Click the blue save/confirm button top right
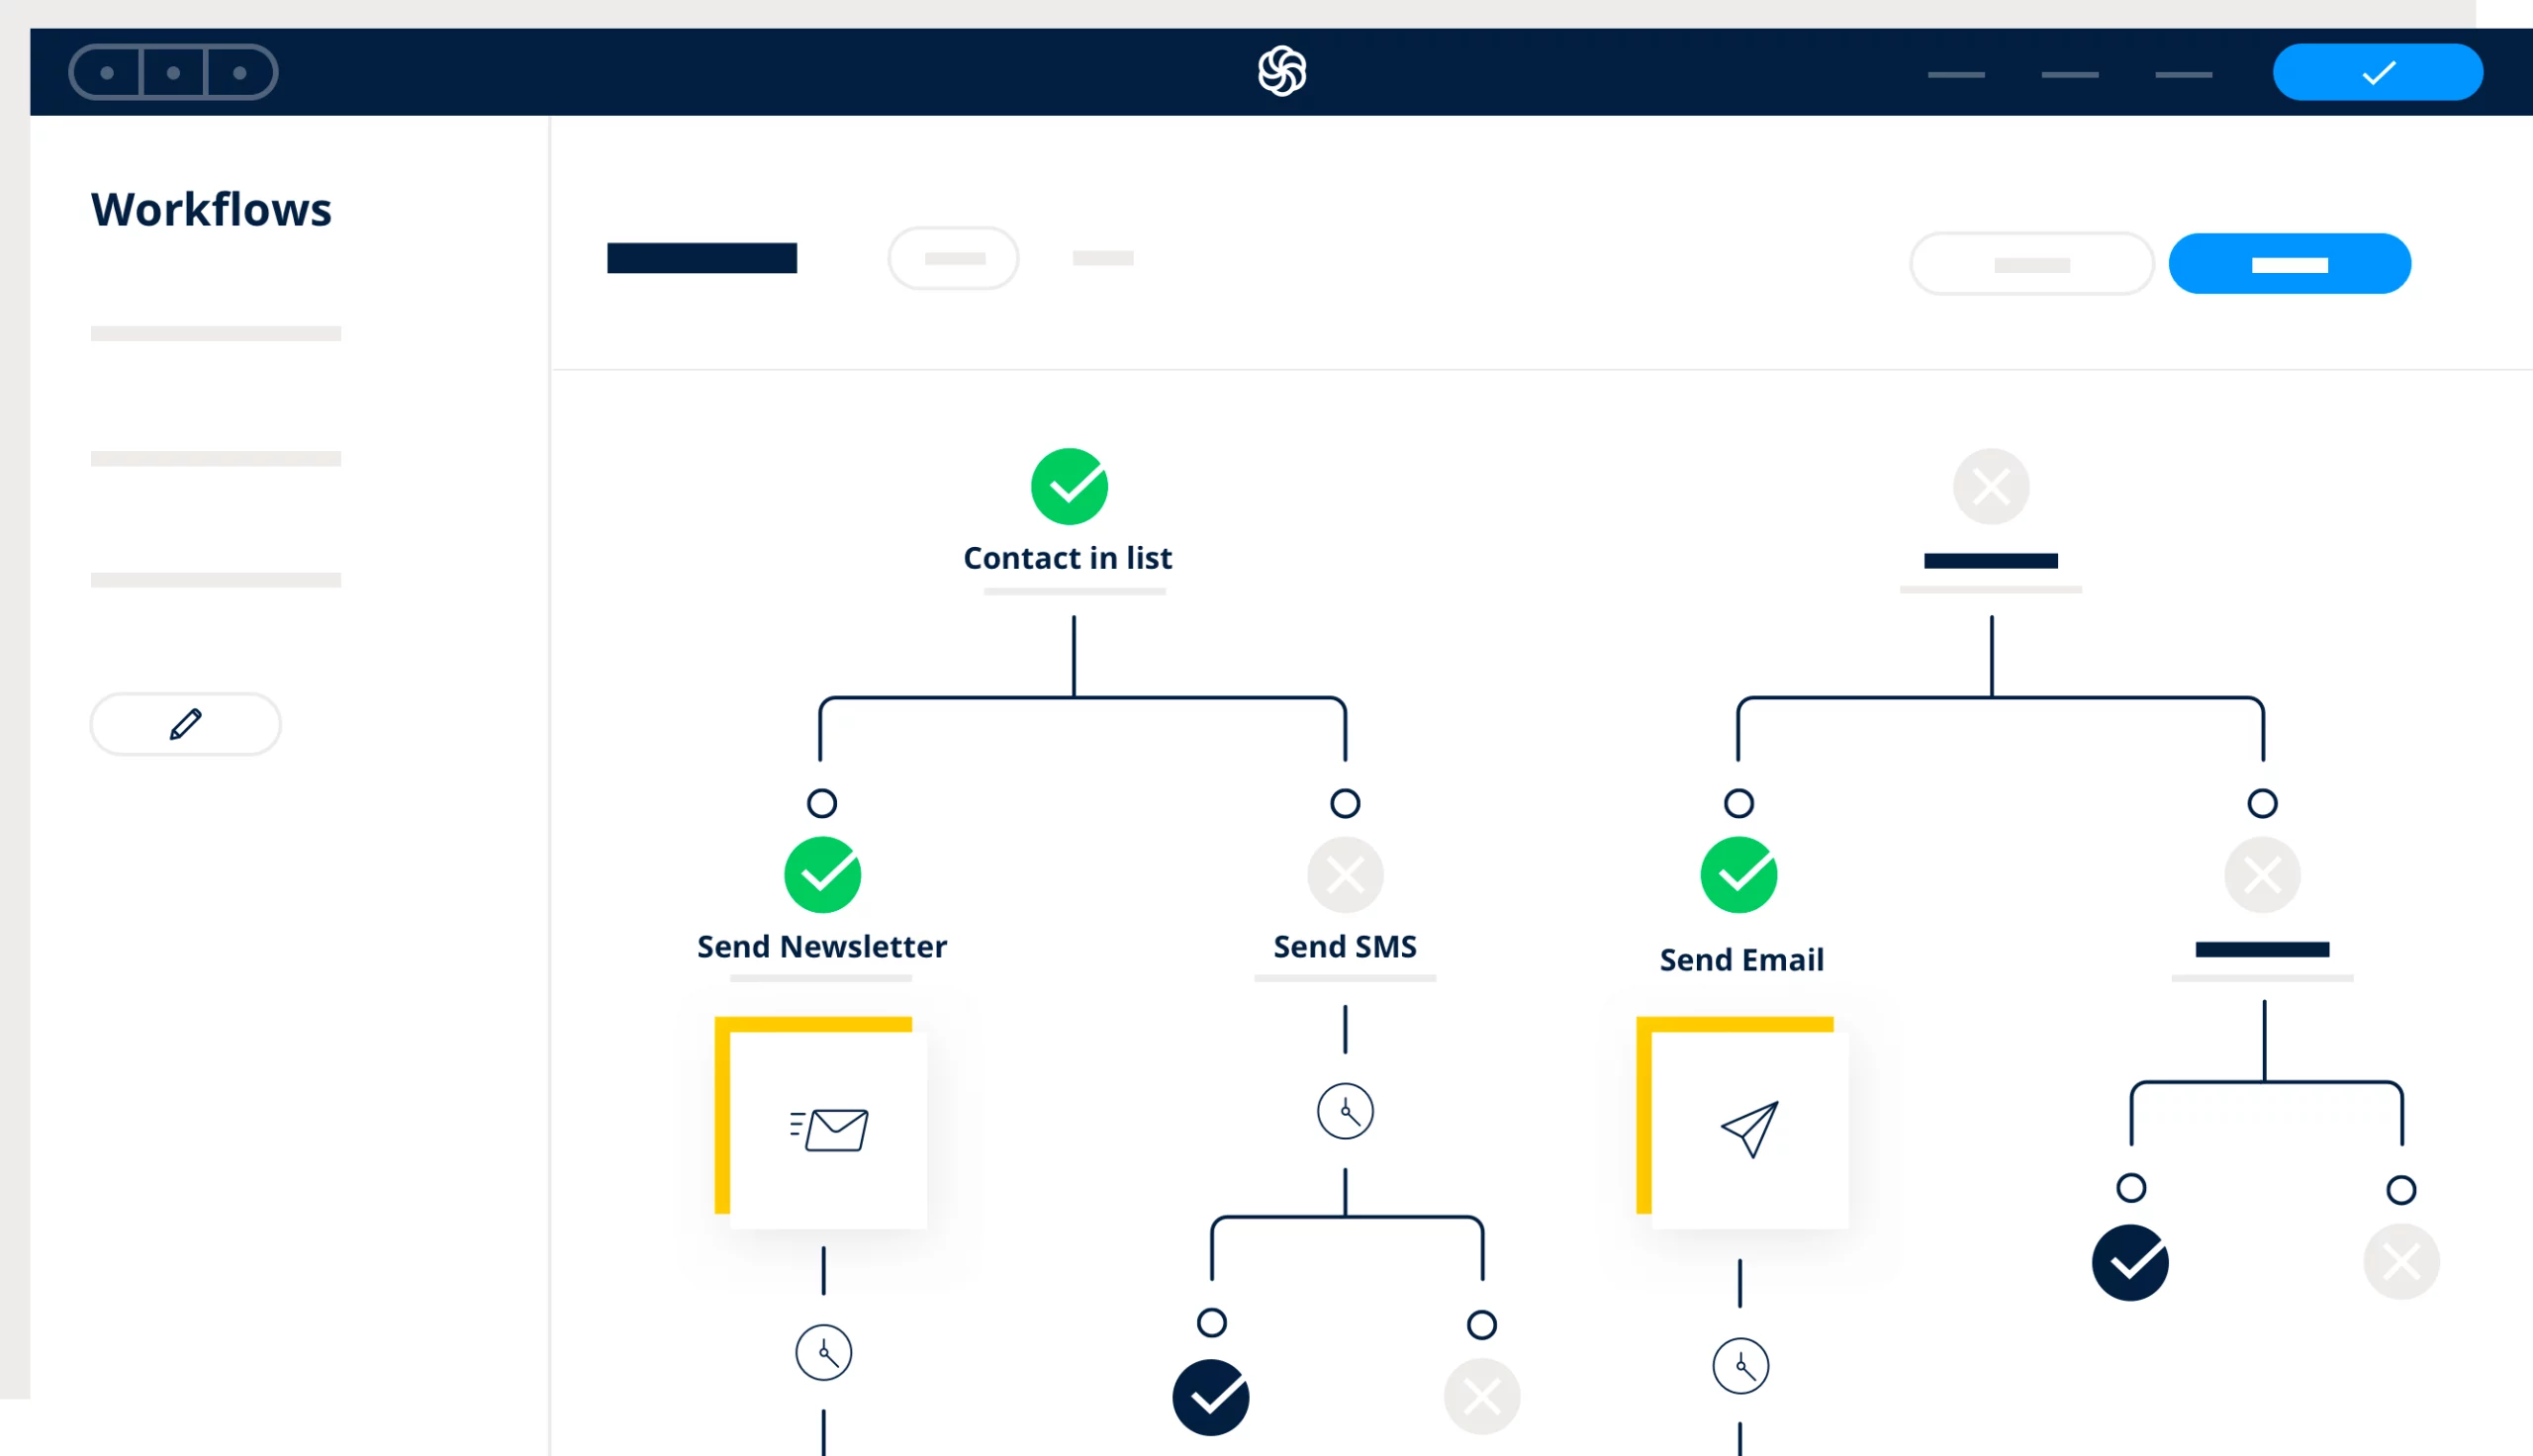This screenshot has height=1456, width=2533. pyautogui.click(x=2380, y=71)
